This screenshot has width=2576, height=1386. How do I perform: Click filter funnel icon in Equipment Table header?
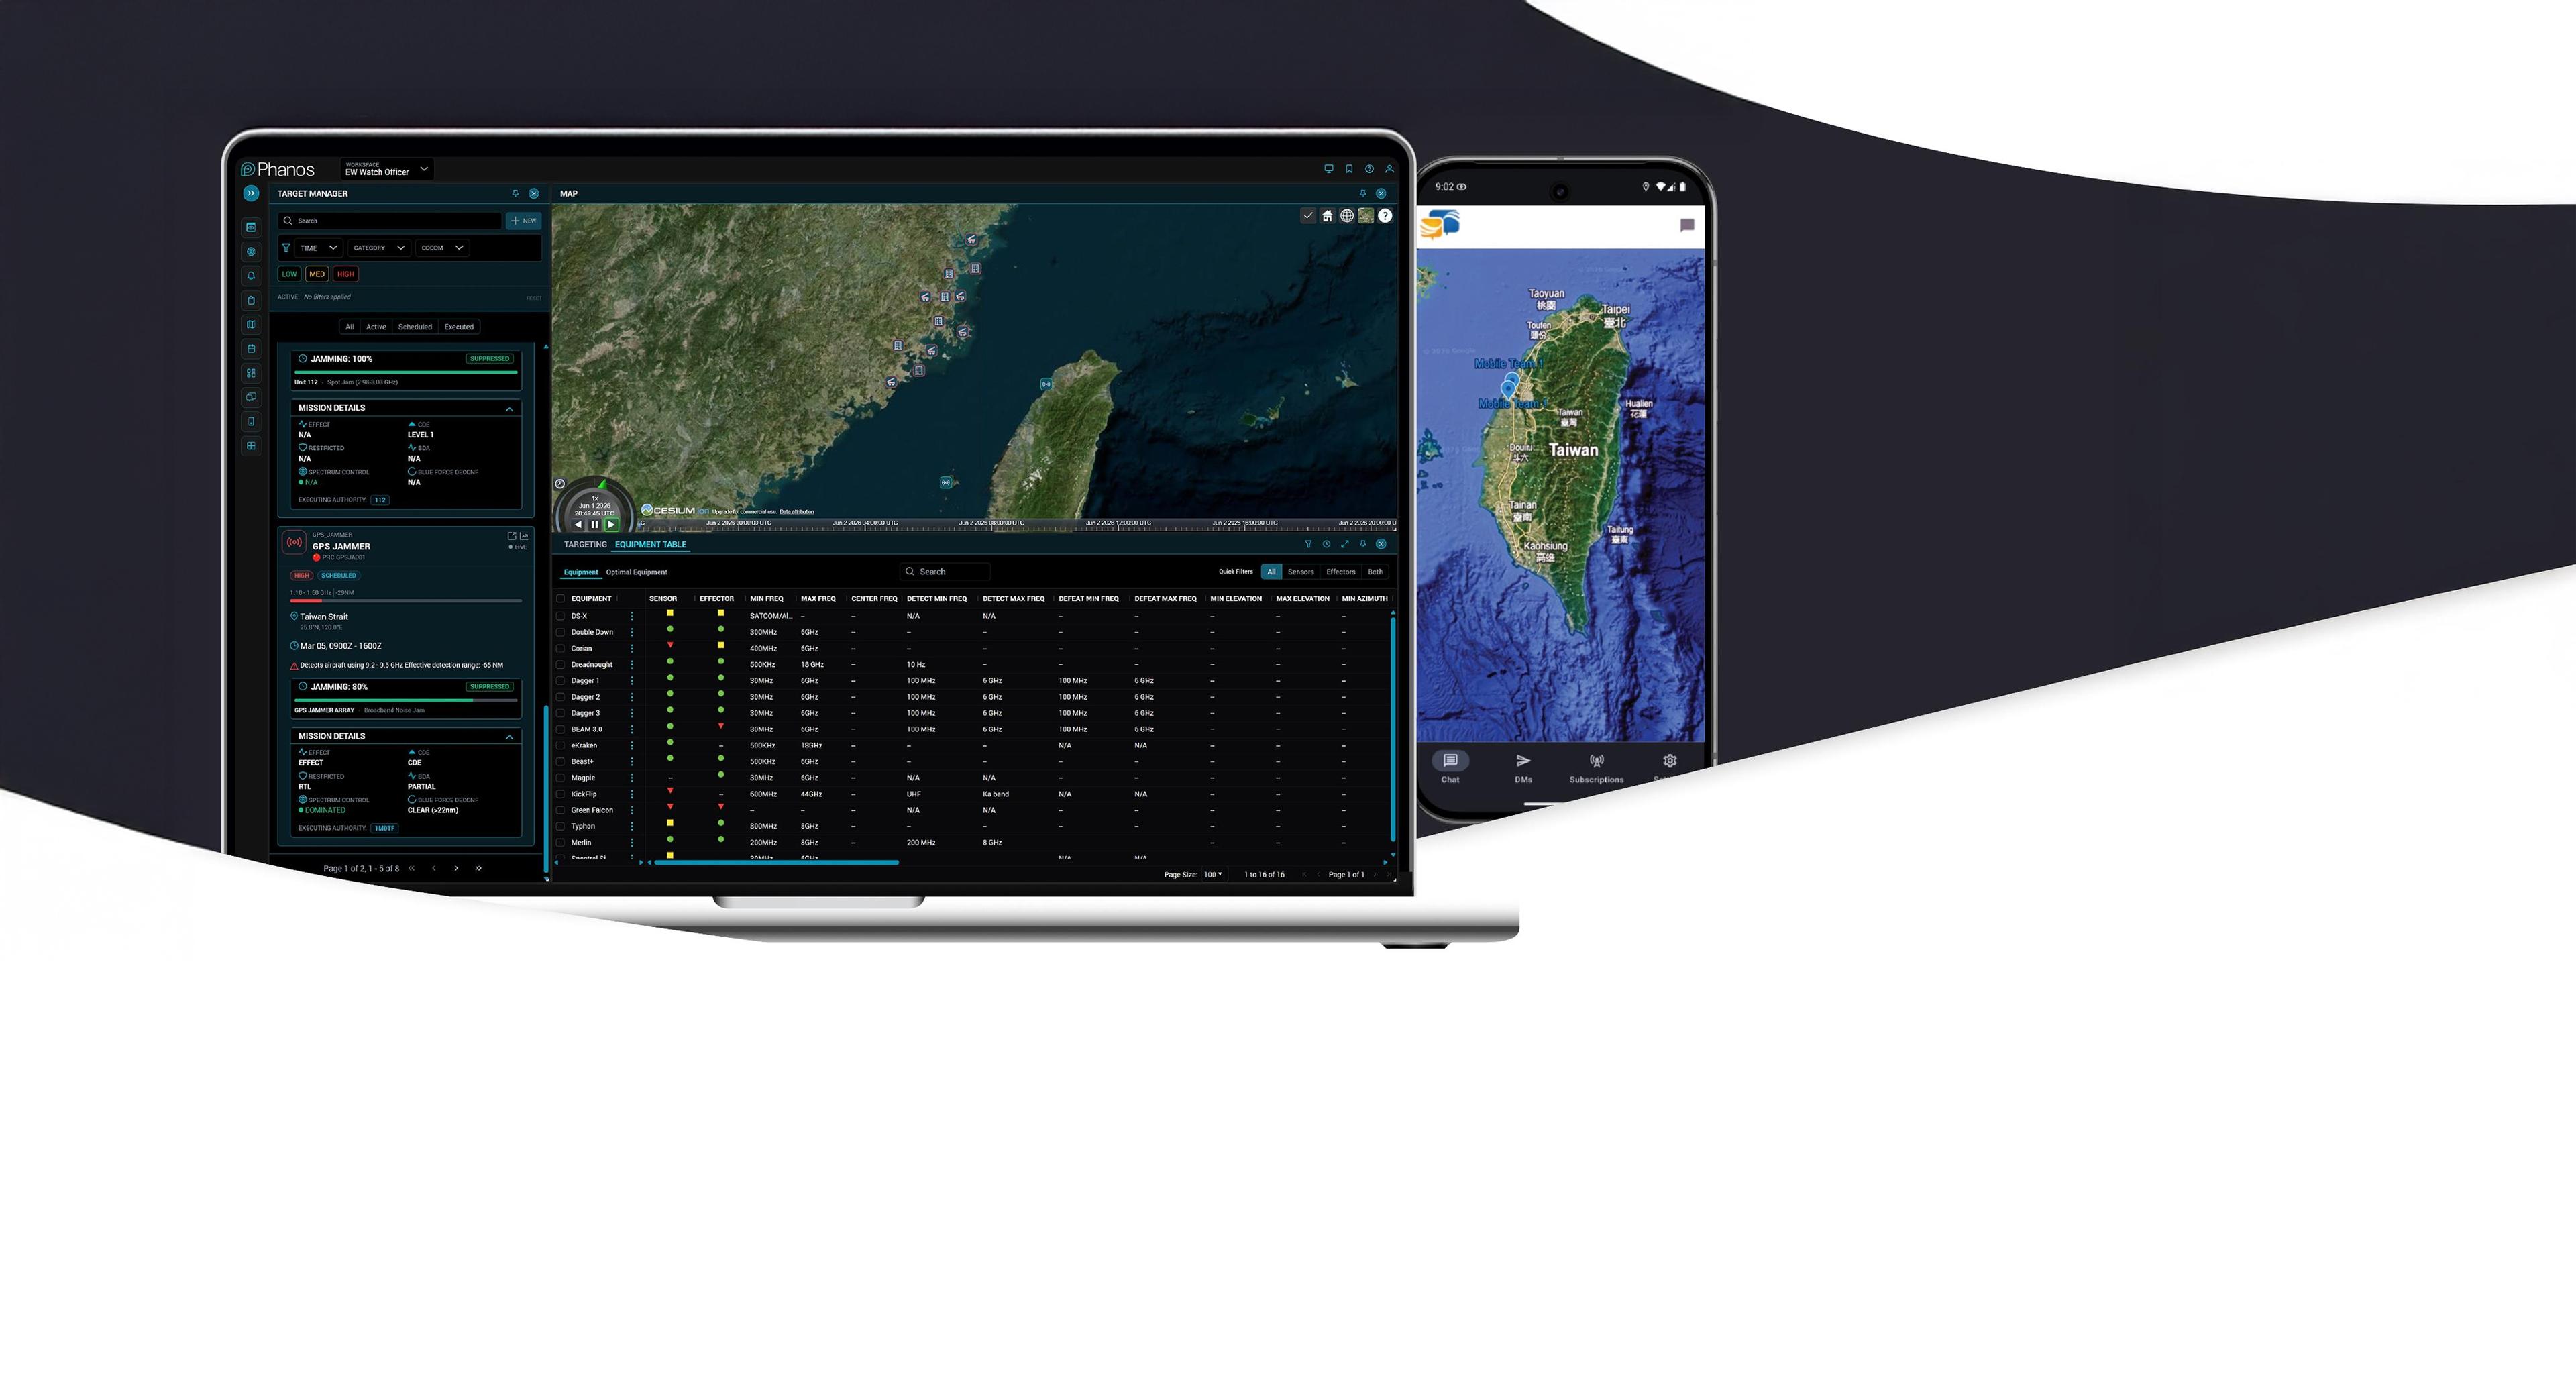(x=1308, y=544)
